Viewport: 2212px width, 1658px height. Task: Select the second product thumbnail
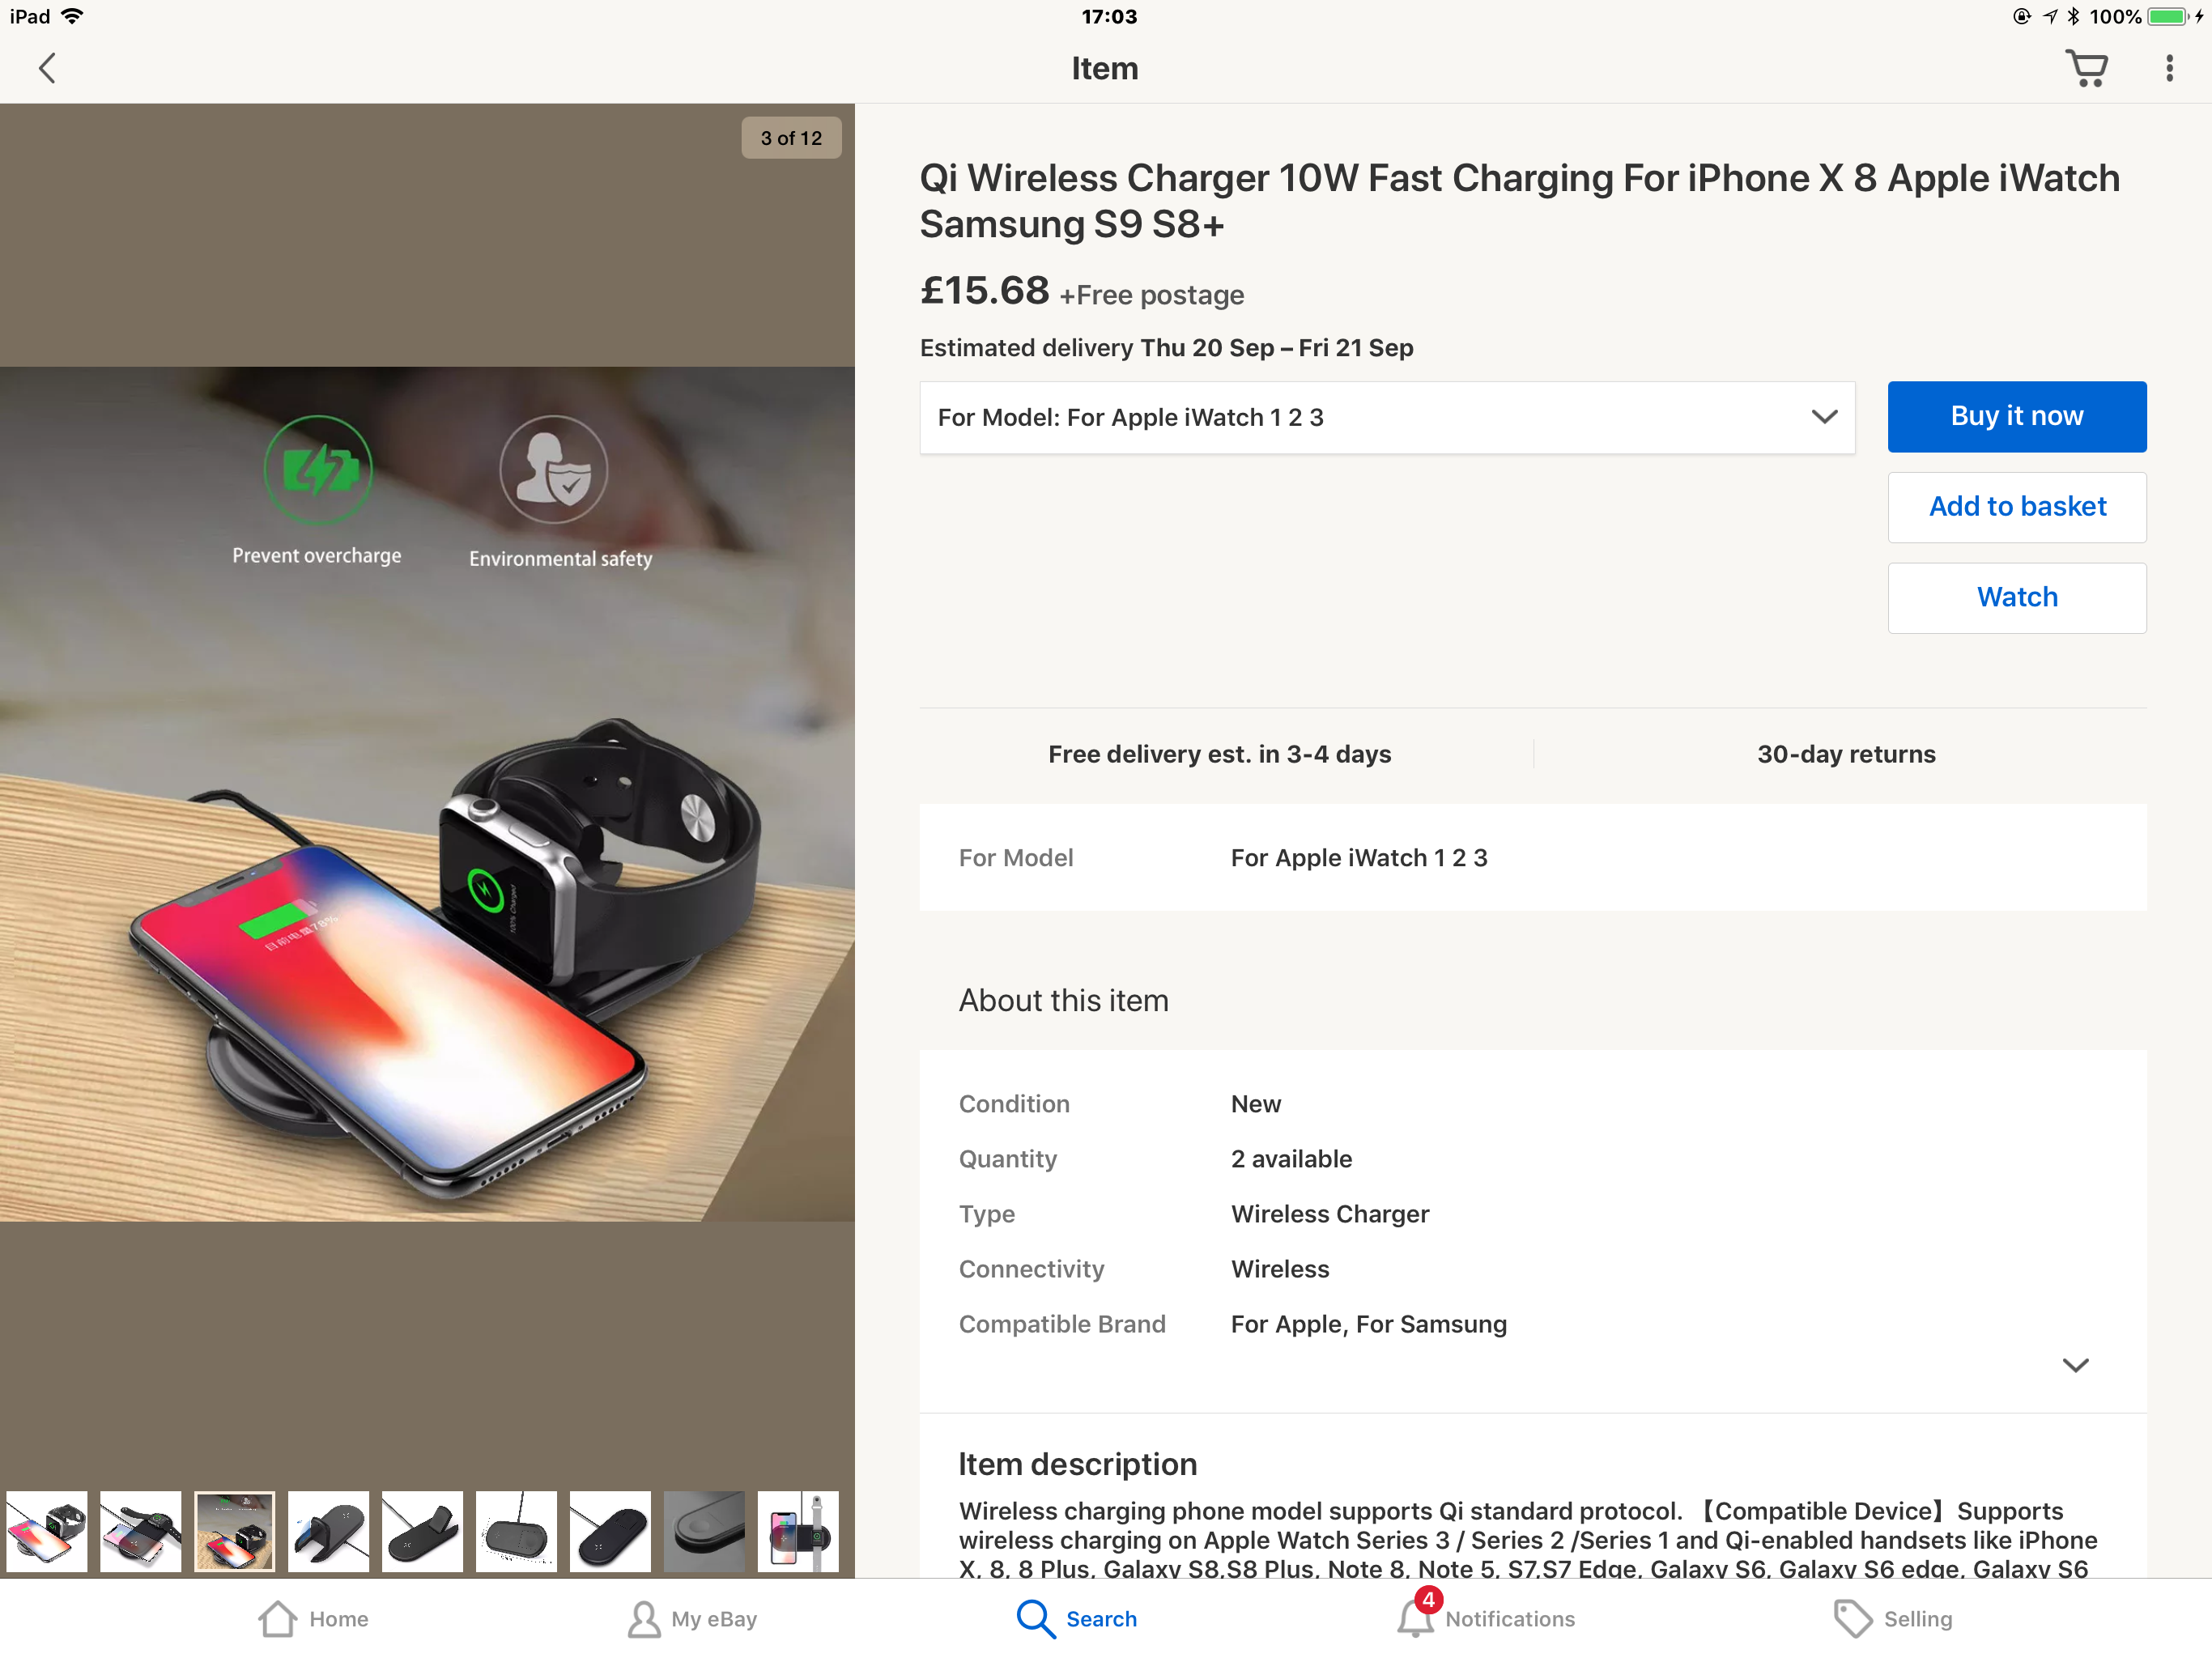click(x=141, y=1531)
